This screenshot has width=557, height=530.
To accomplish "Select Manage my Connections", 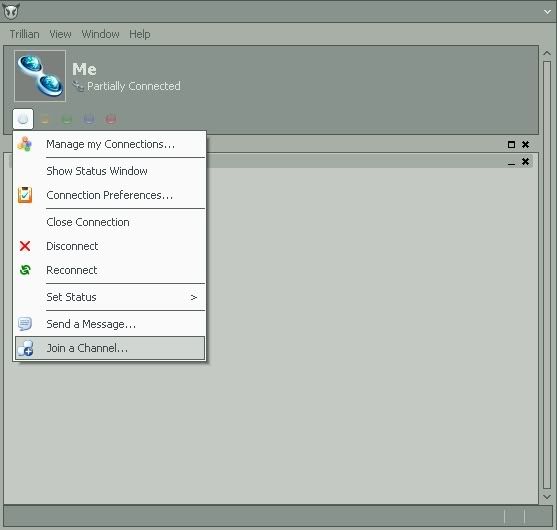I will 110,144.
